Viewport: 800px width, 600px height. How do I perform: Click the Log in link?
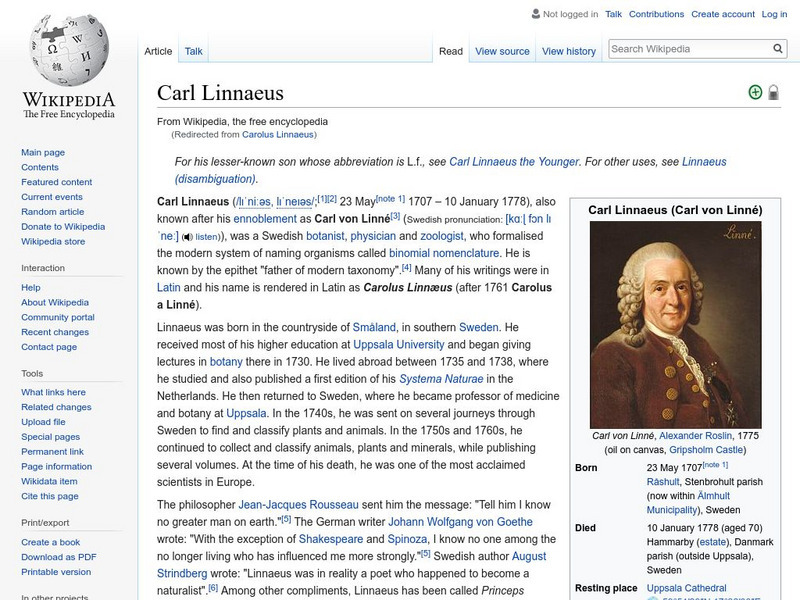774,15
